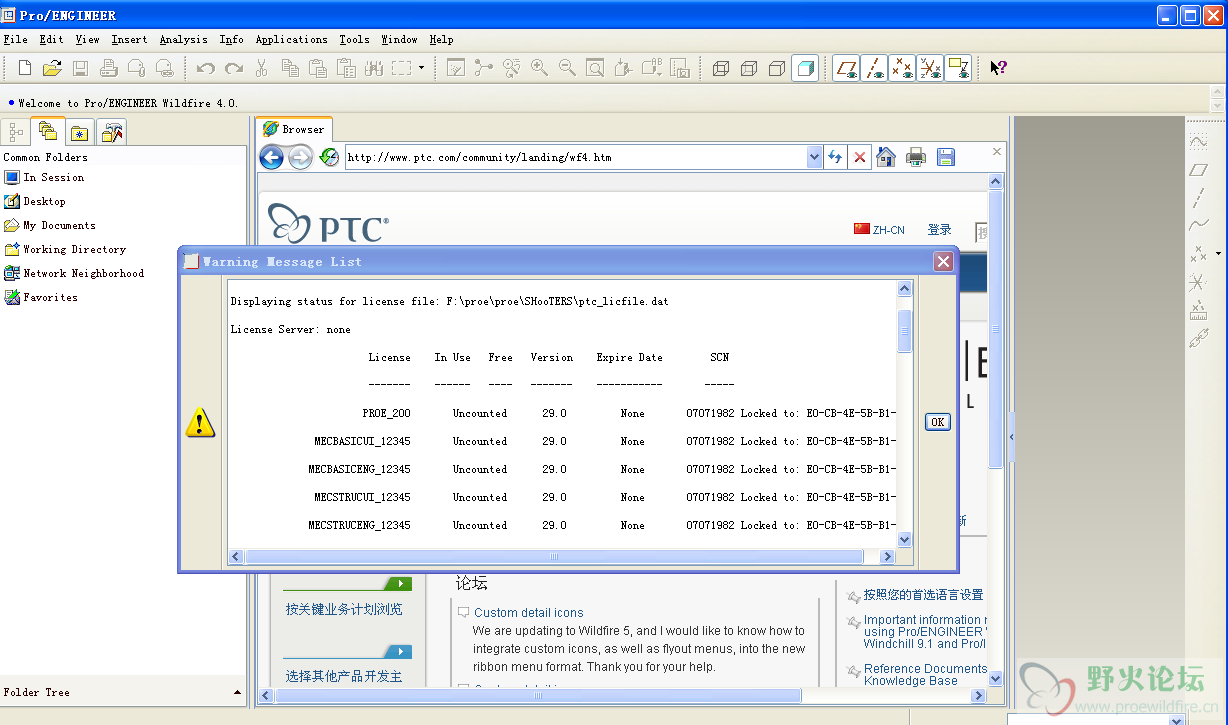This screenshot has height=725, width=1228.
Task: Open the Custom detail icons link
Action: click(x=528, y=613)
